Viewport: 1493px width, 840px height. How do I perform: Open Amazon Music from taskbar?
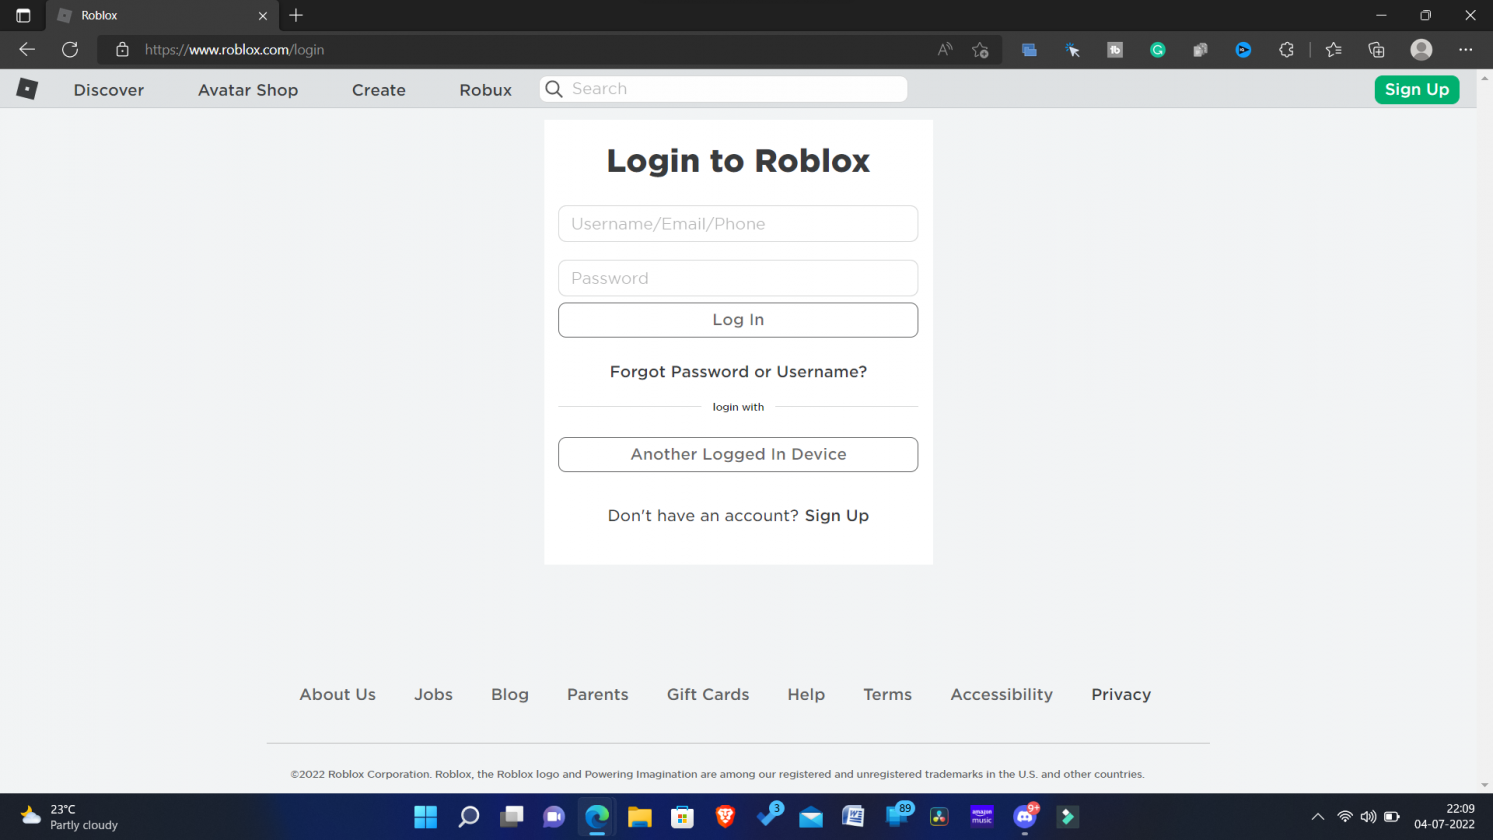point(982,817)
